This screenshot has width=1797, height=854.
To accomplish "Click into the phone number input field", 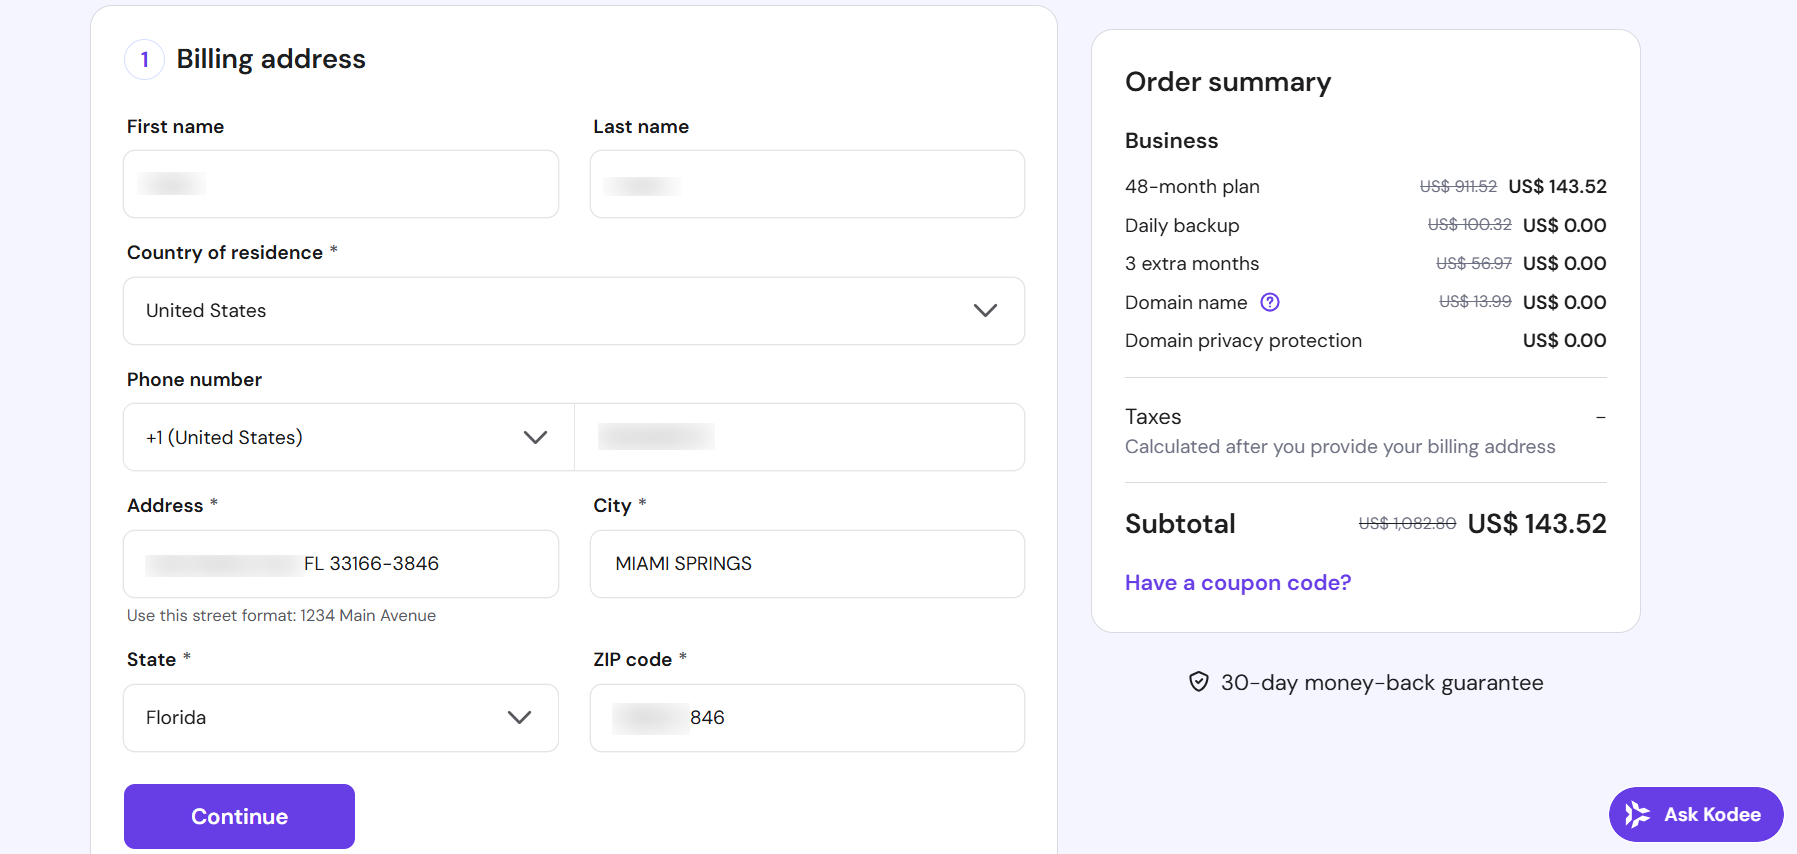I will pyautogui.click(x=800, y=437).
